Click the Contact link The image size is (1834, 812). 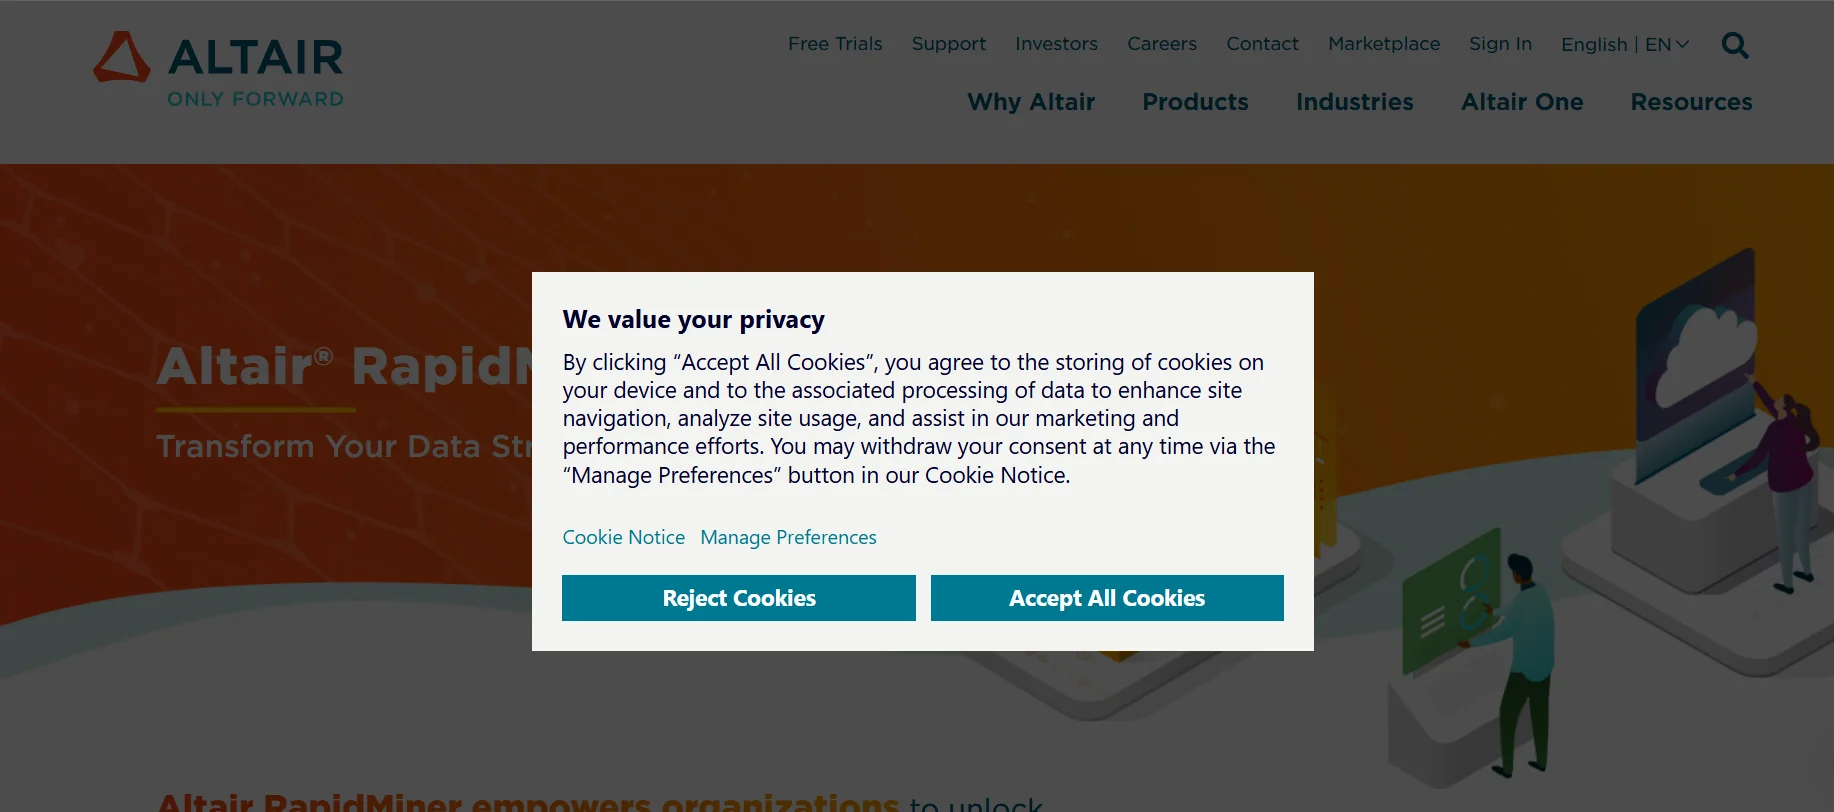pyautogui.click(x=1262, y=44)
